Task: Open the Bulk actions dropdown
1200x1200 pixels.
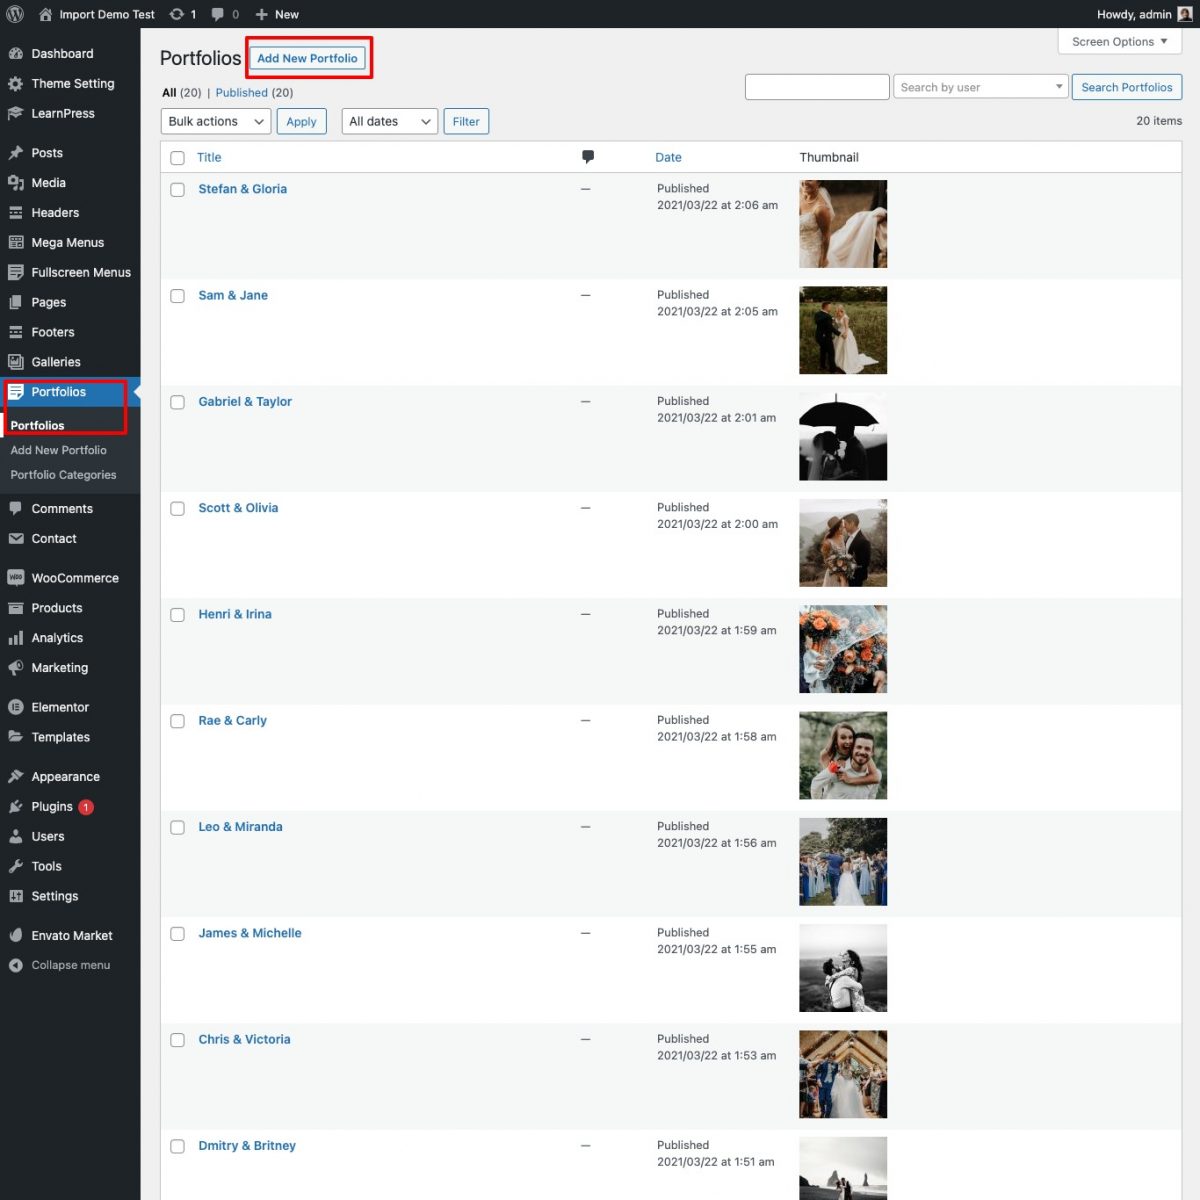Action: point(215,121)
